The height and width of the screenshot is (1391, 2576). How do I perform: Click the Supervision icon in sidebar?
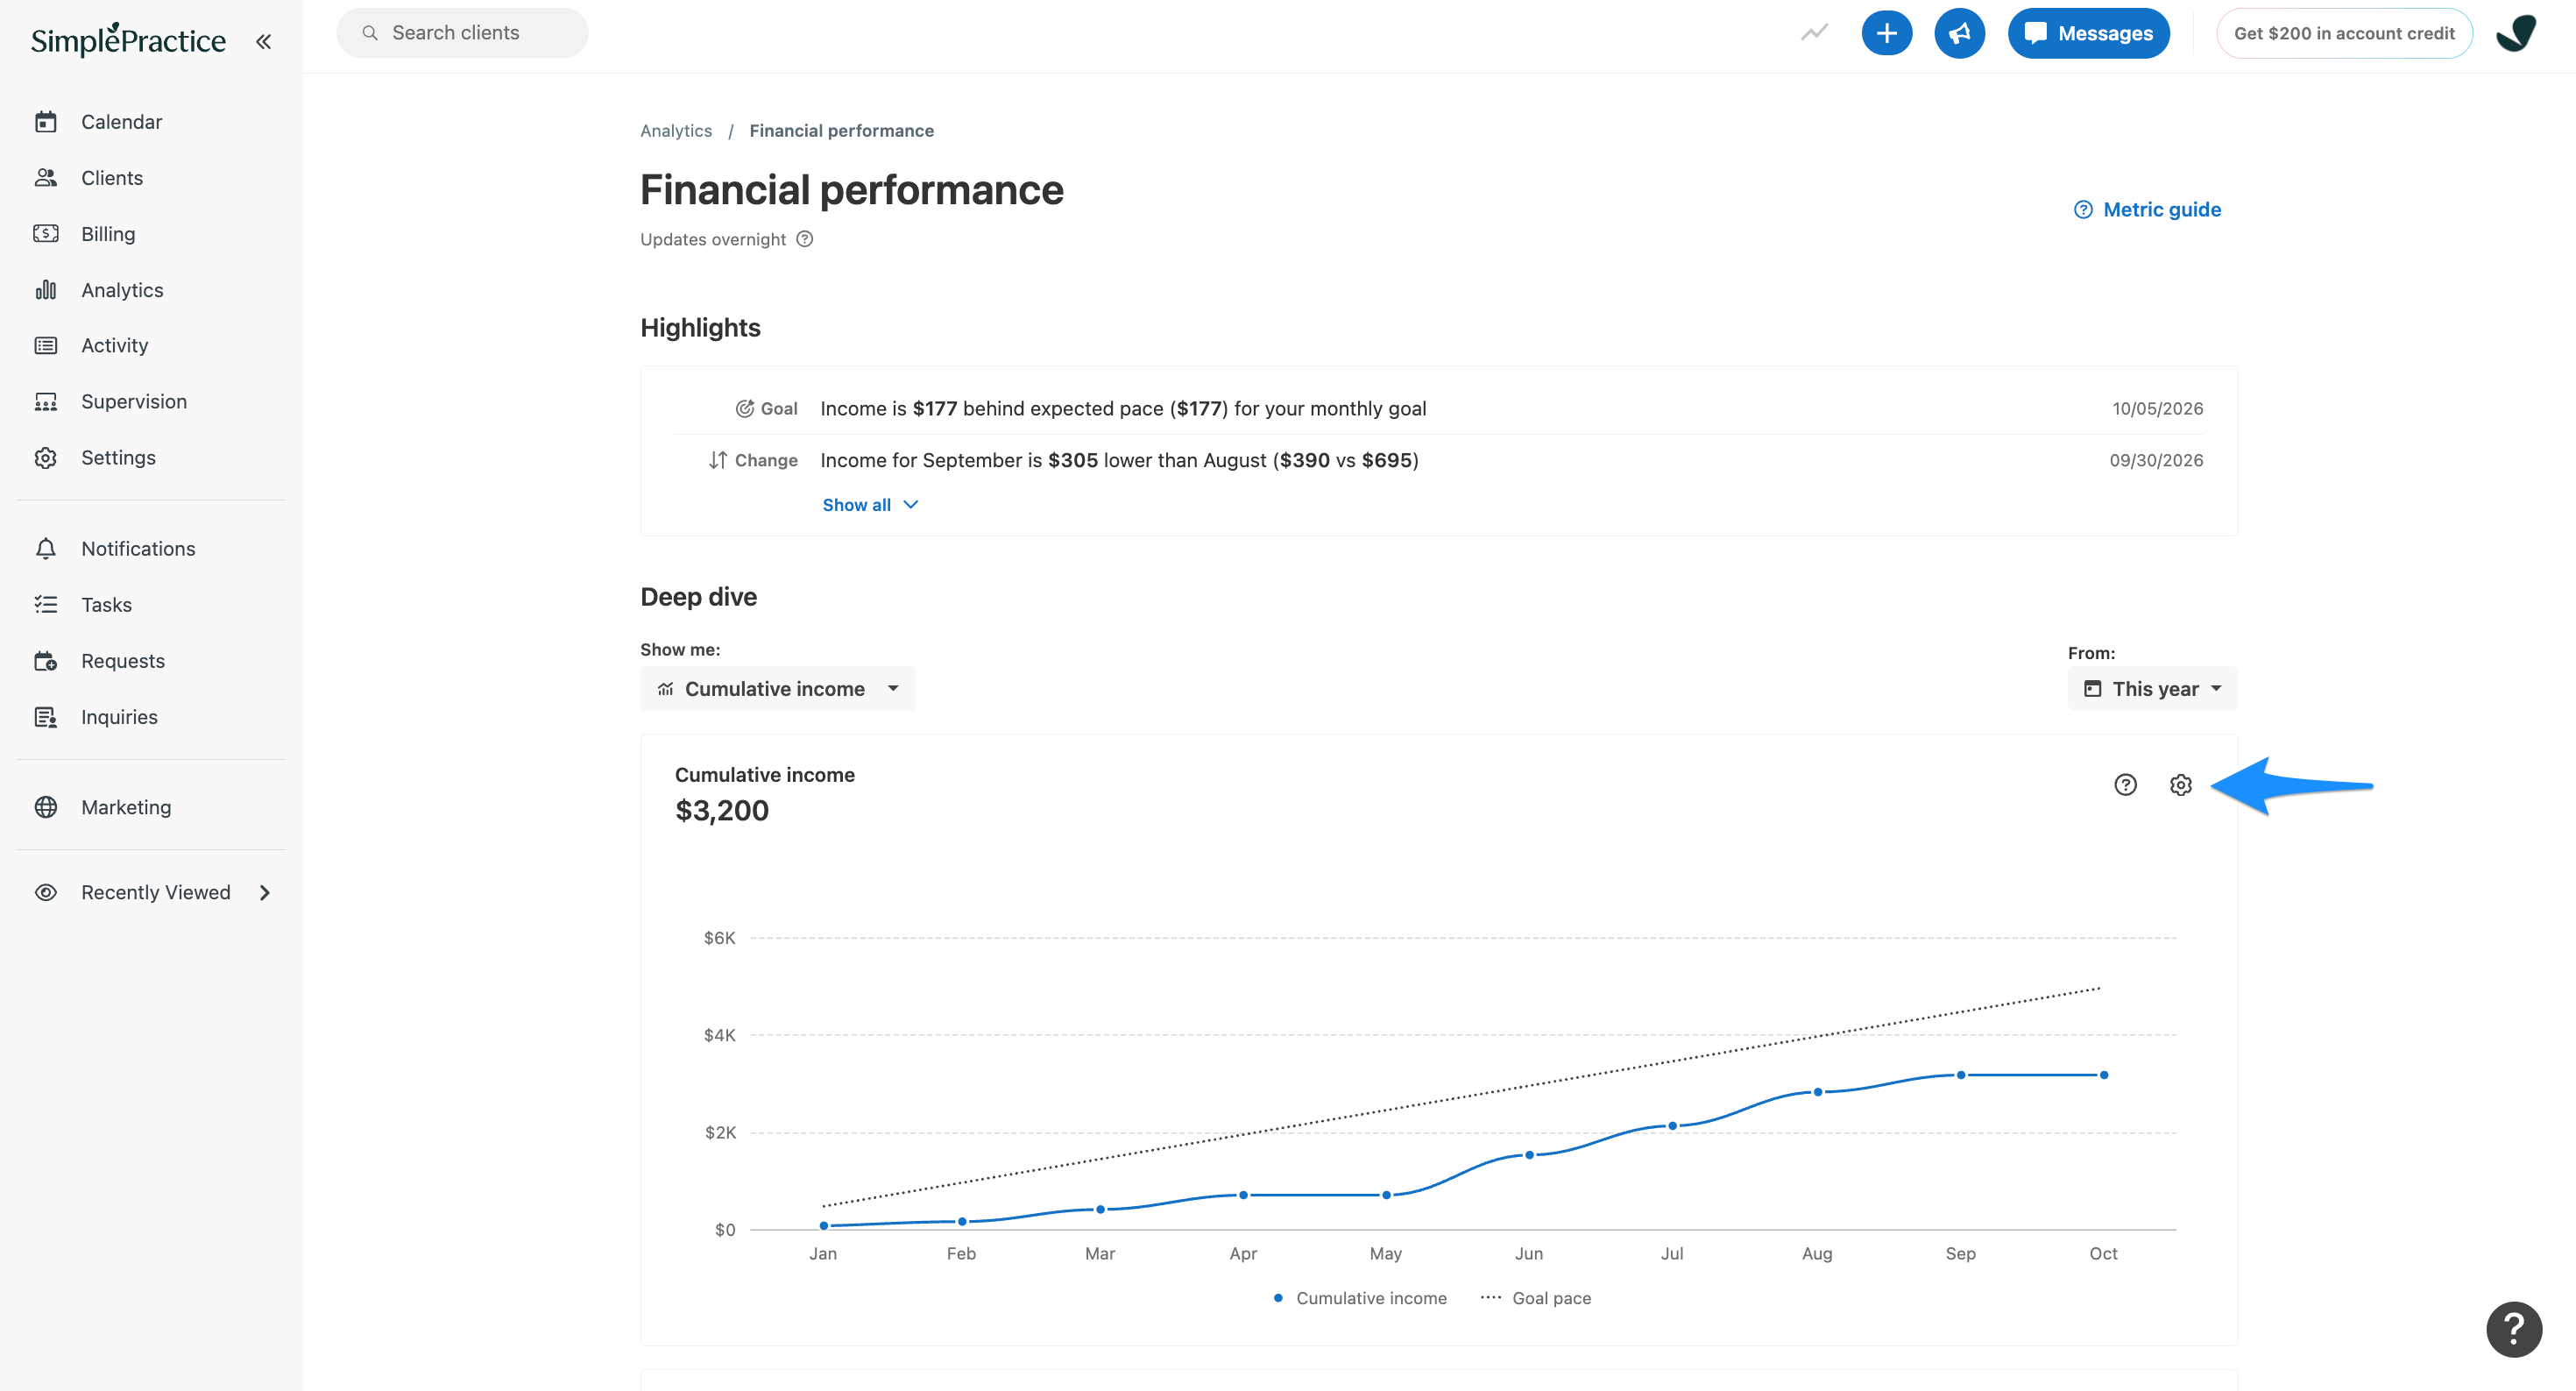tap(46, 402)
